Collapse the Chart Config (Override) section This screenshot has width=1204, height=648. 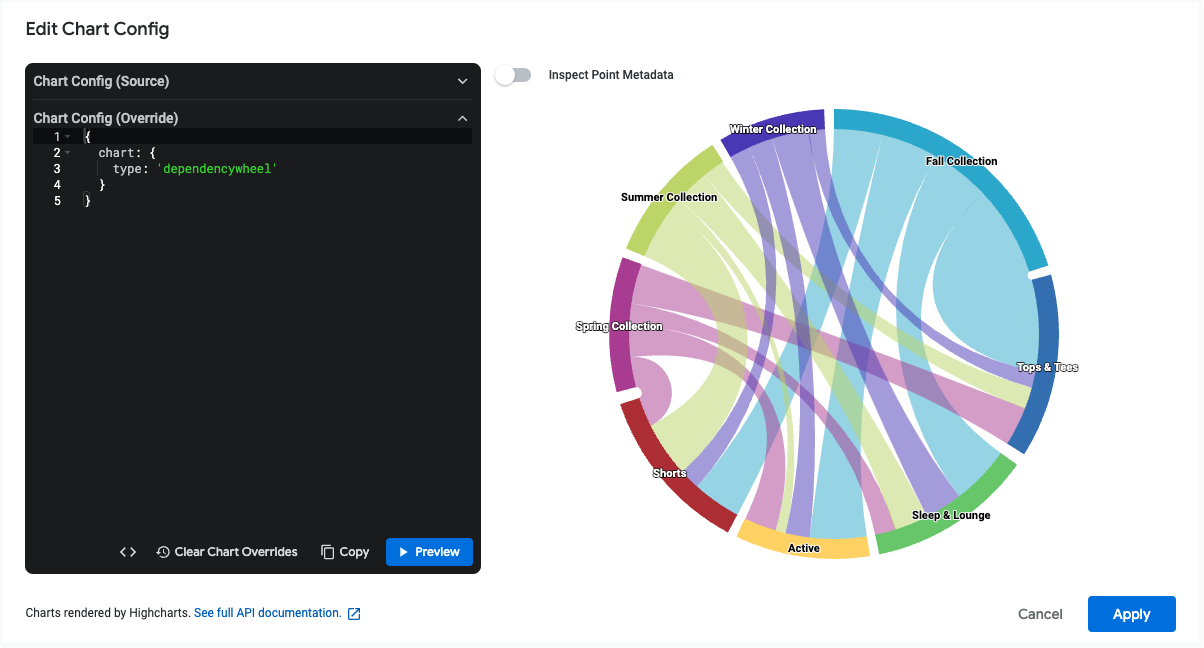462,118
